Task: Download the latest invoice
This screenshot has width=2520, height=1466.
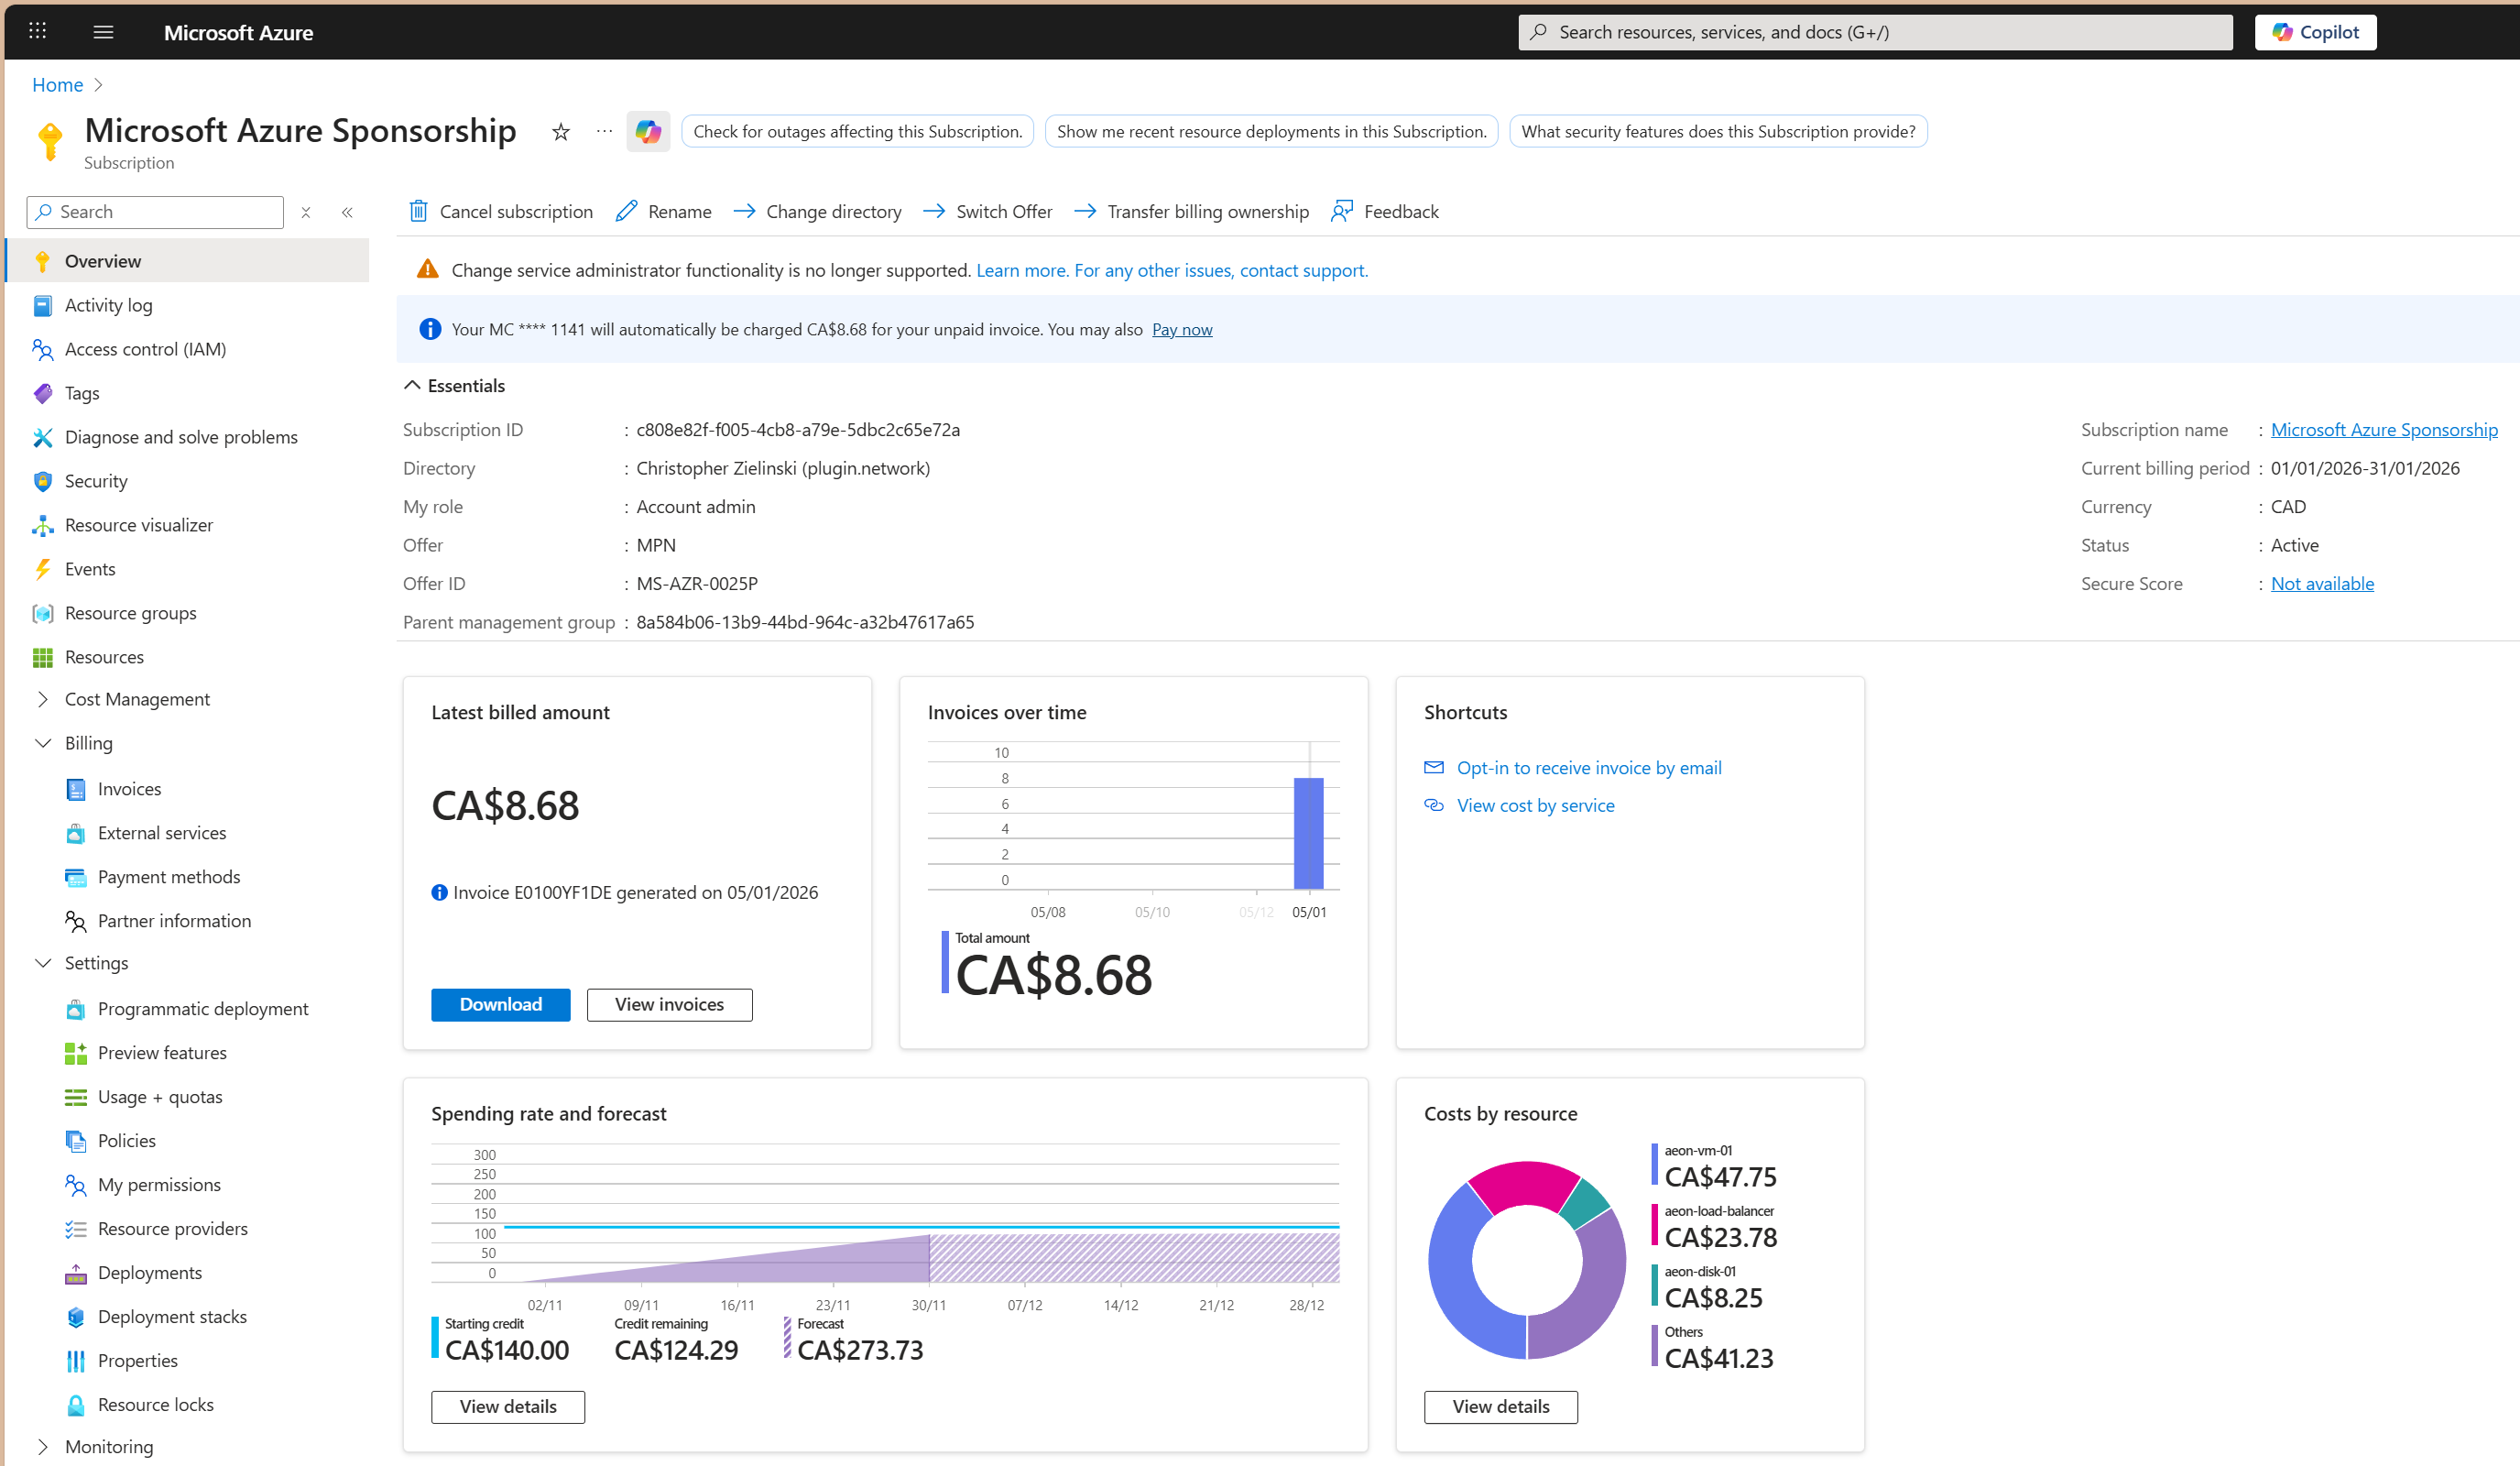Action: (x=500, y=1004)
